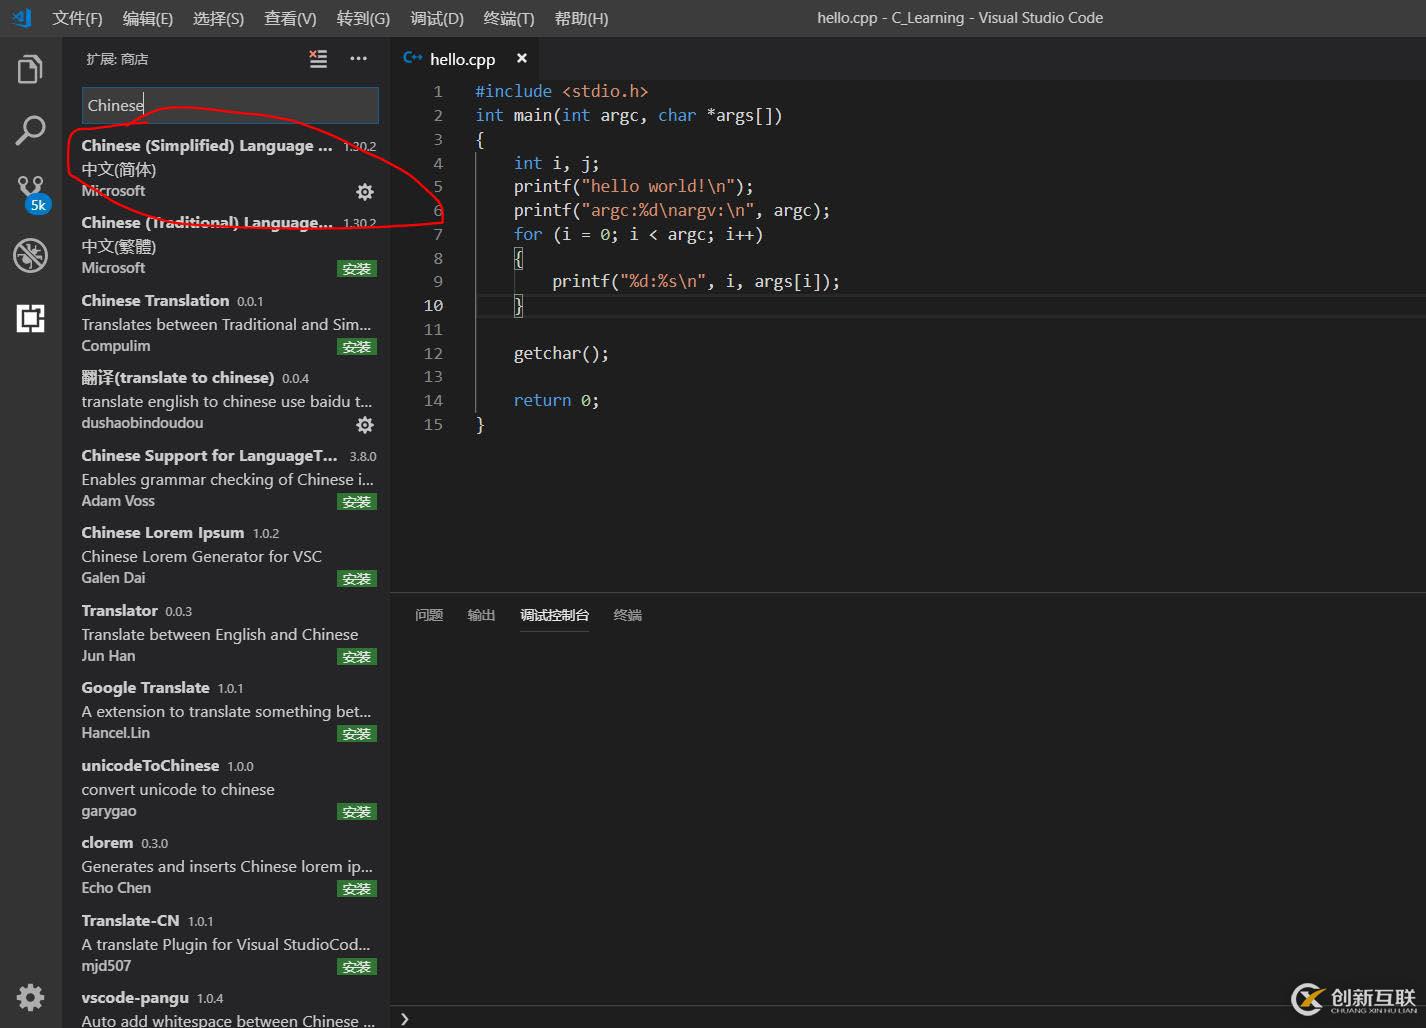Open the 帮助(H) menu
Screen dimensions: 1426x1028
(581, 18)
